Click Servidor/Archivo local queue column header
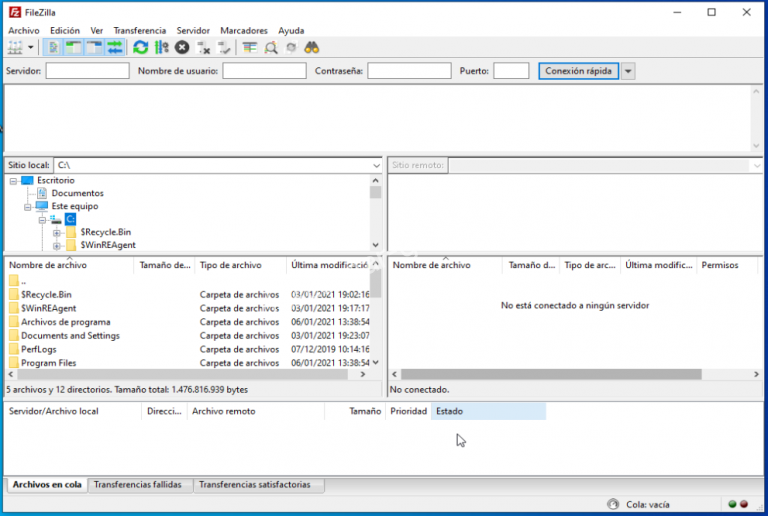 [x=73, y=411]
